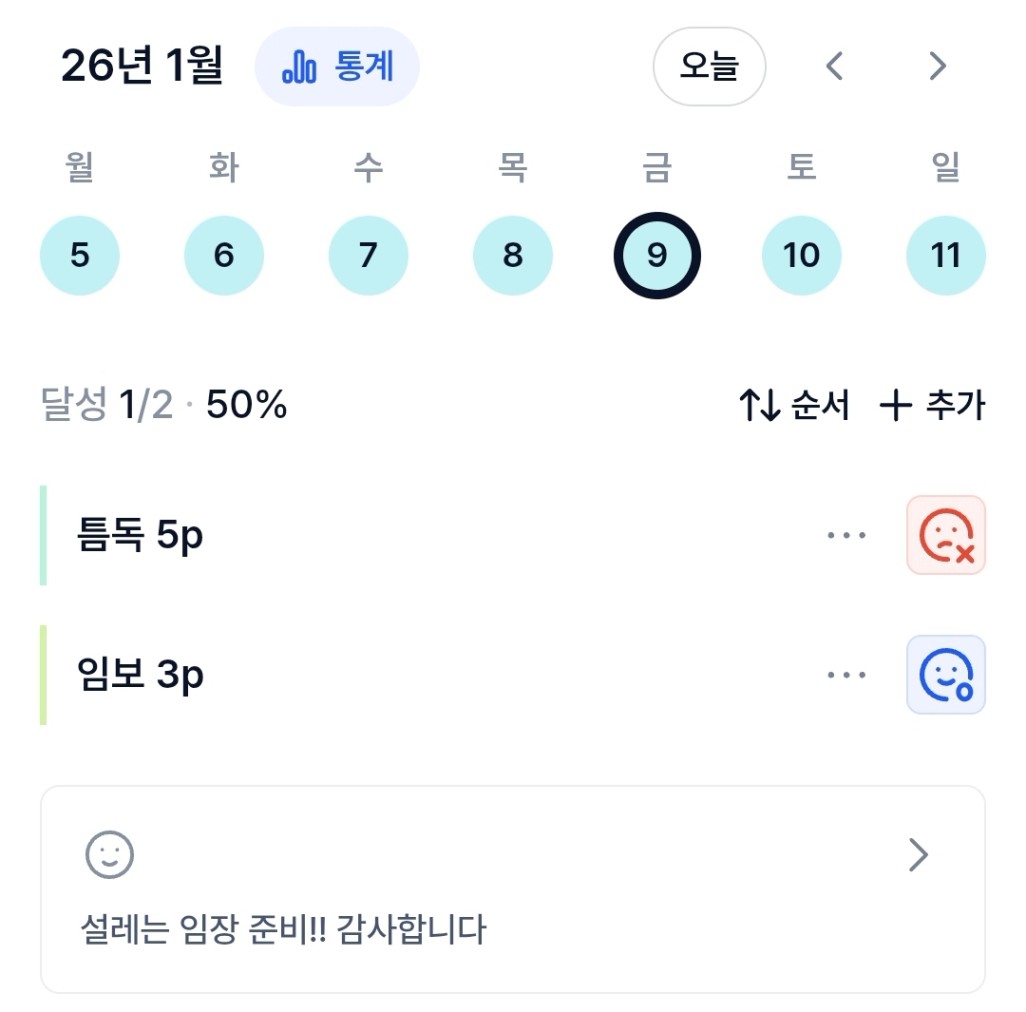Click the 순서 reorder arrows
Screen dimensions: 1026x1012
tap(794, 406)
